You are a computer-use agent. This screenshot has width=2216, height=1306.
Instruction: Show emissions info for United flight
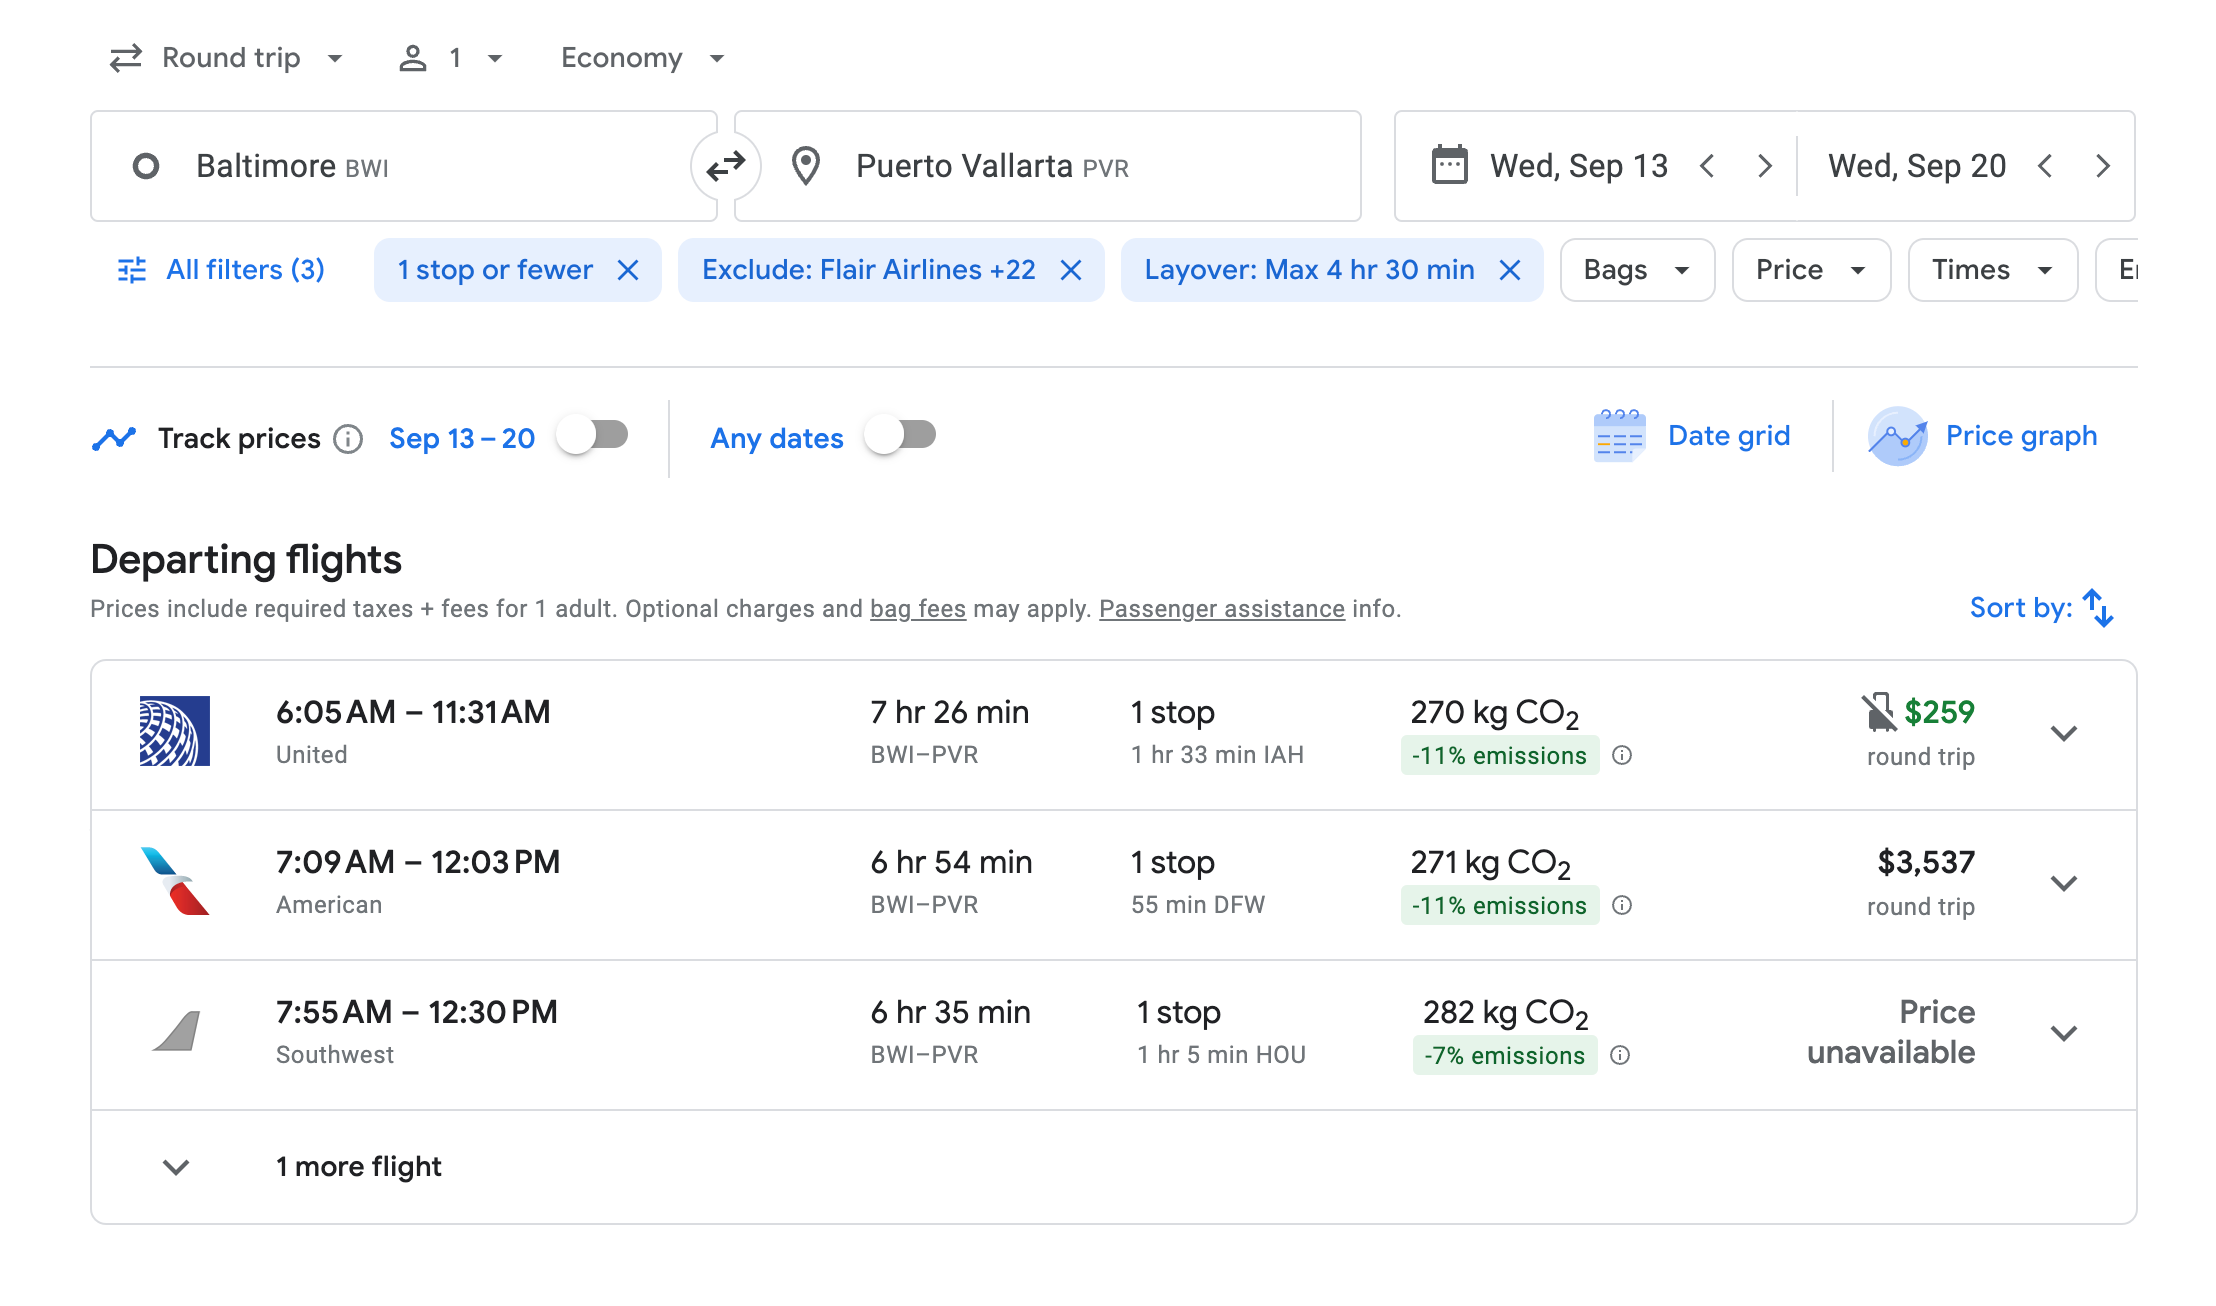coord(1622,756)
